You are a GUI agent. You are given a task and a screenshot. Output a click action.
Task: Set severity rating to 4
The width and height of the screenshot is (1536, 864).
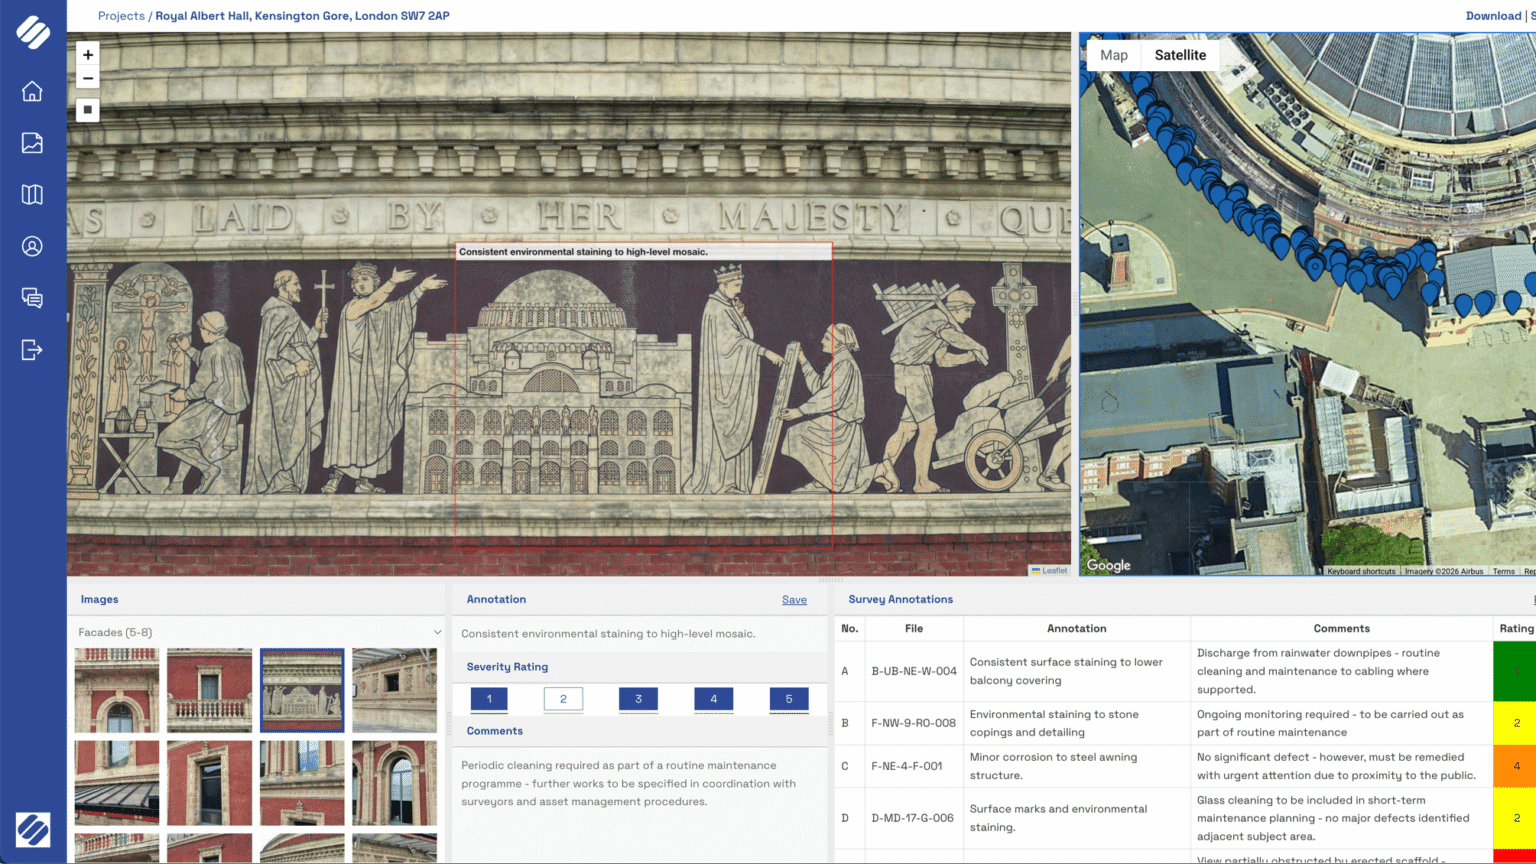click(713, 699)
